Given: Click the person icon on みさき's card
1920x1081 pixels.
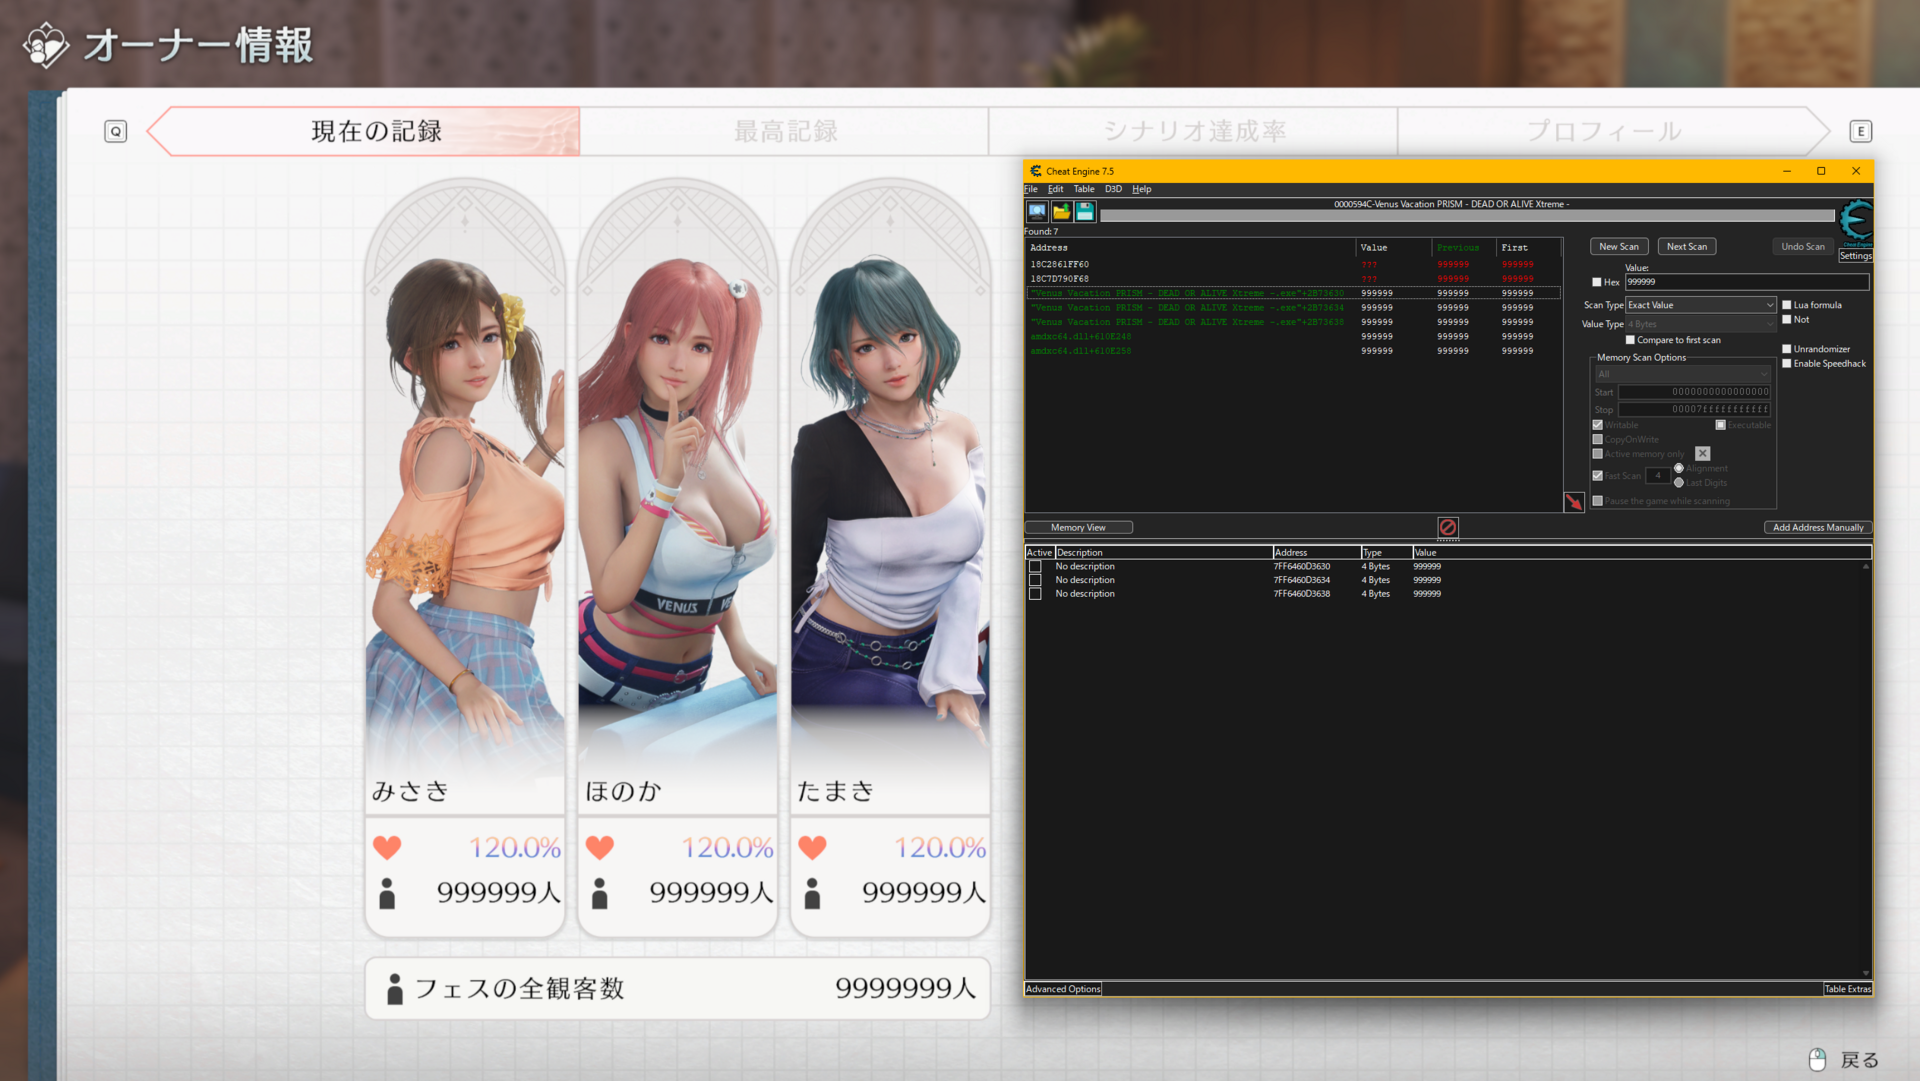Looking at the screenshot, I should (x=388, y=893).
